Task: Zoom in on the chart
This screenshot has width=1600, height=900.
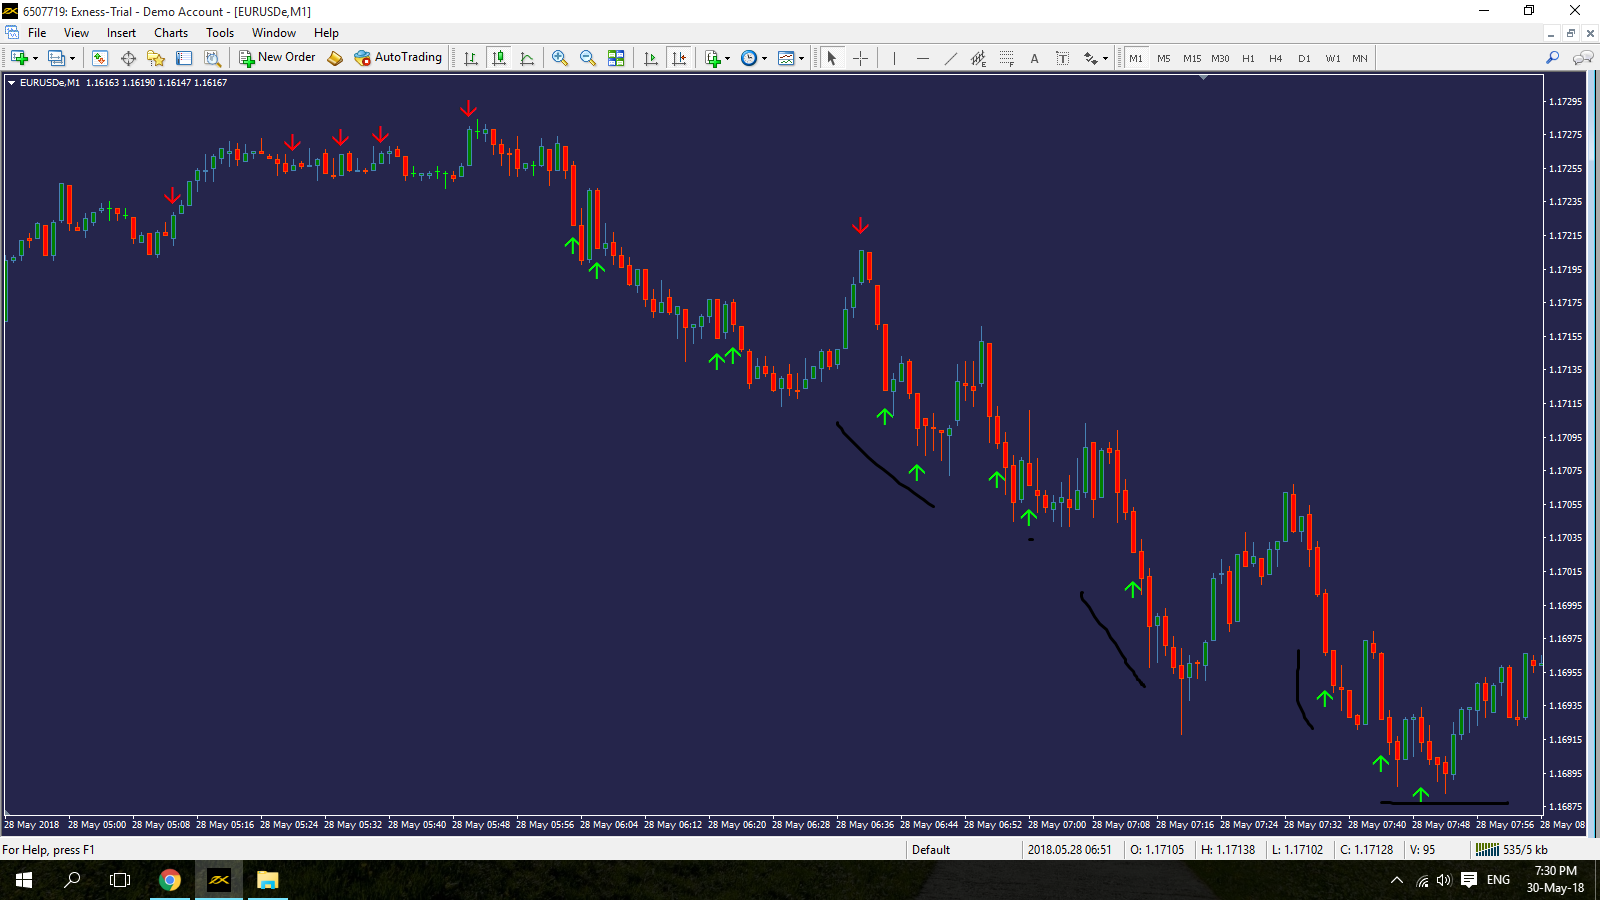Action: 560,58
